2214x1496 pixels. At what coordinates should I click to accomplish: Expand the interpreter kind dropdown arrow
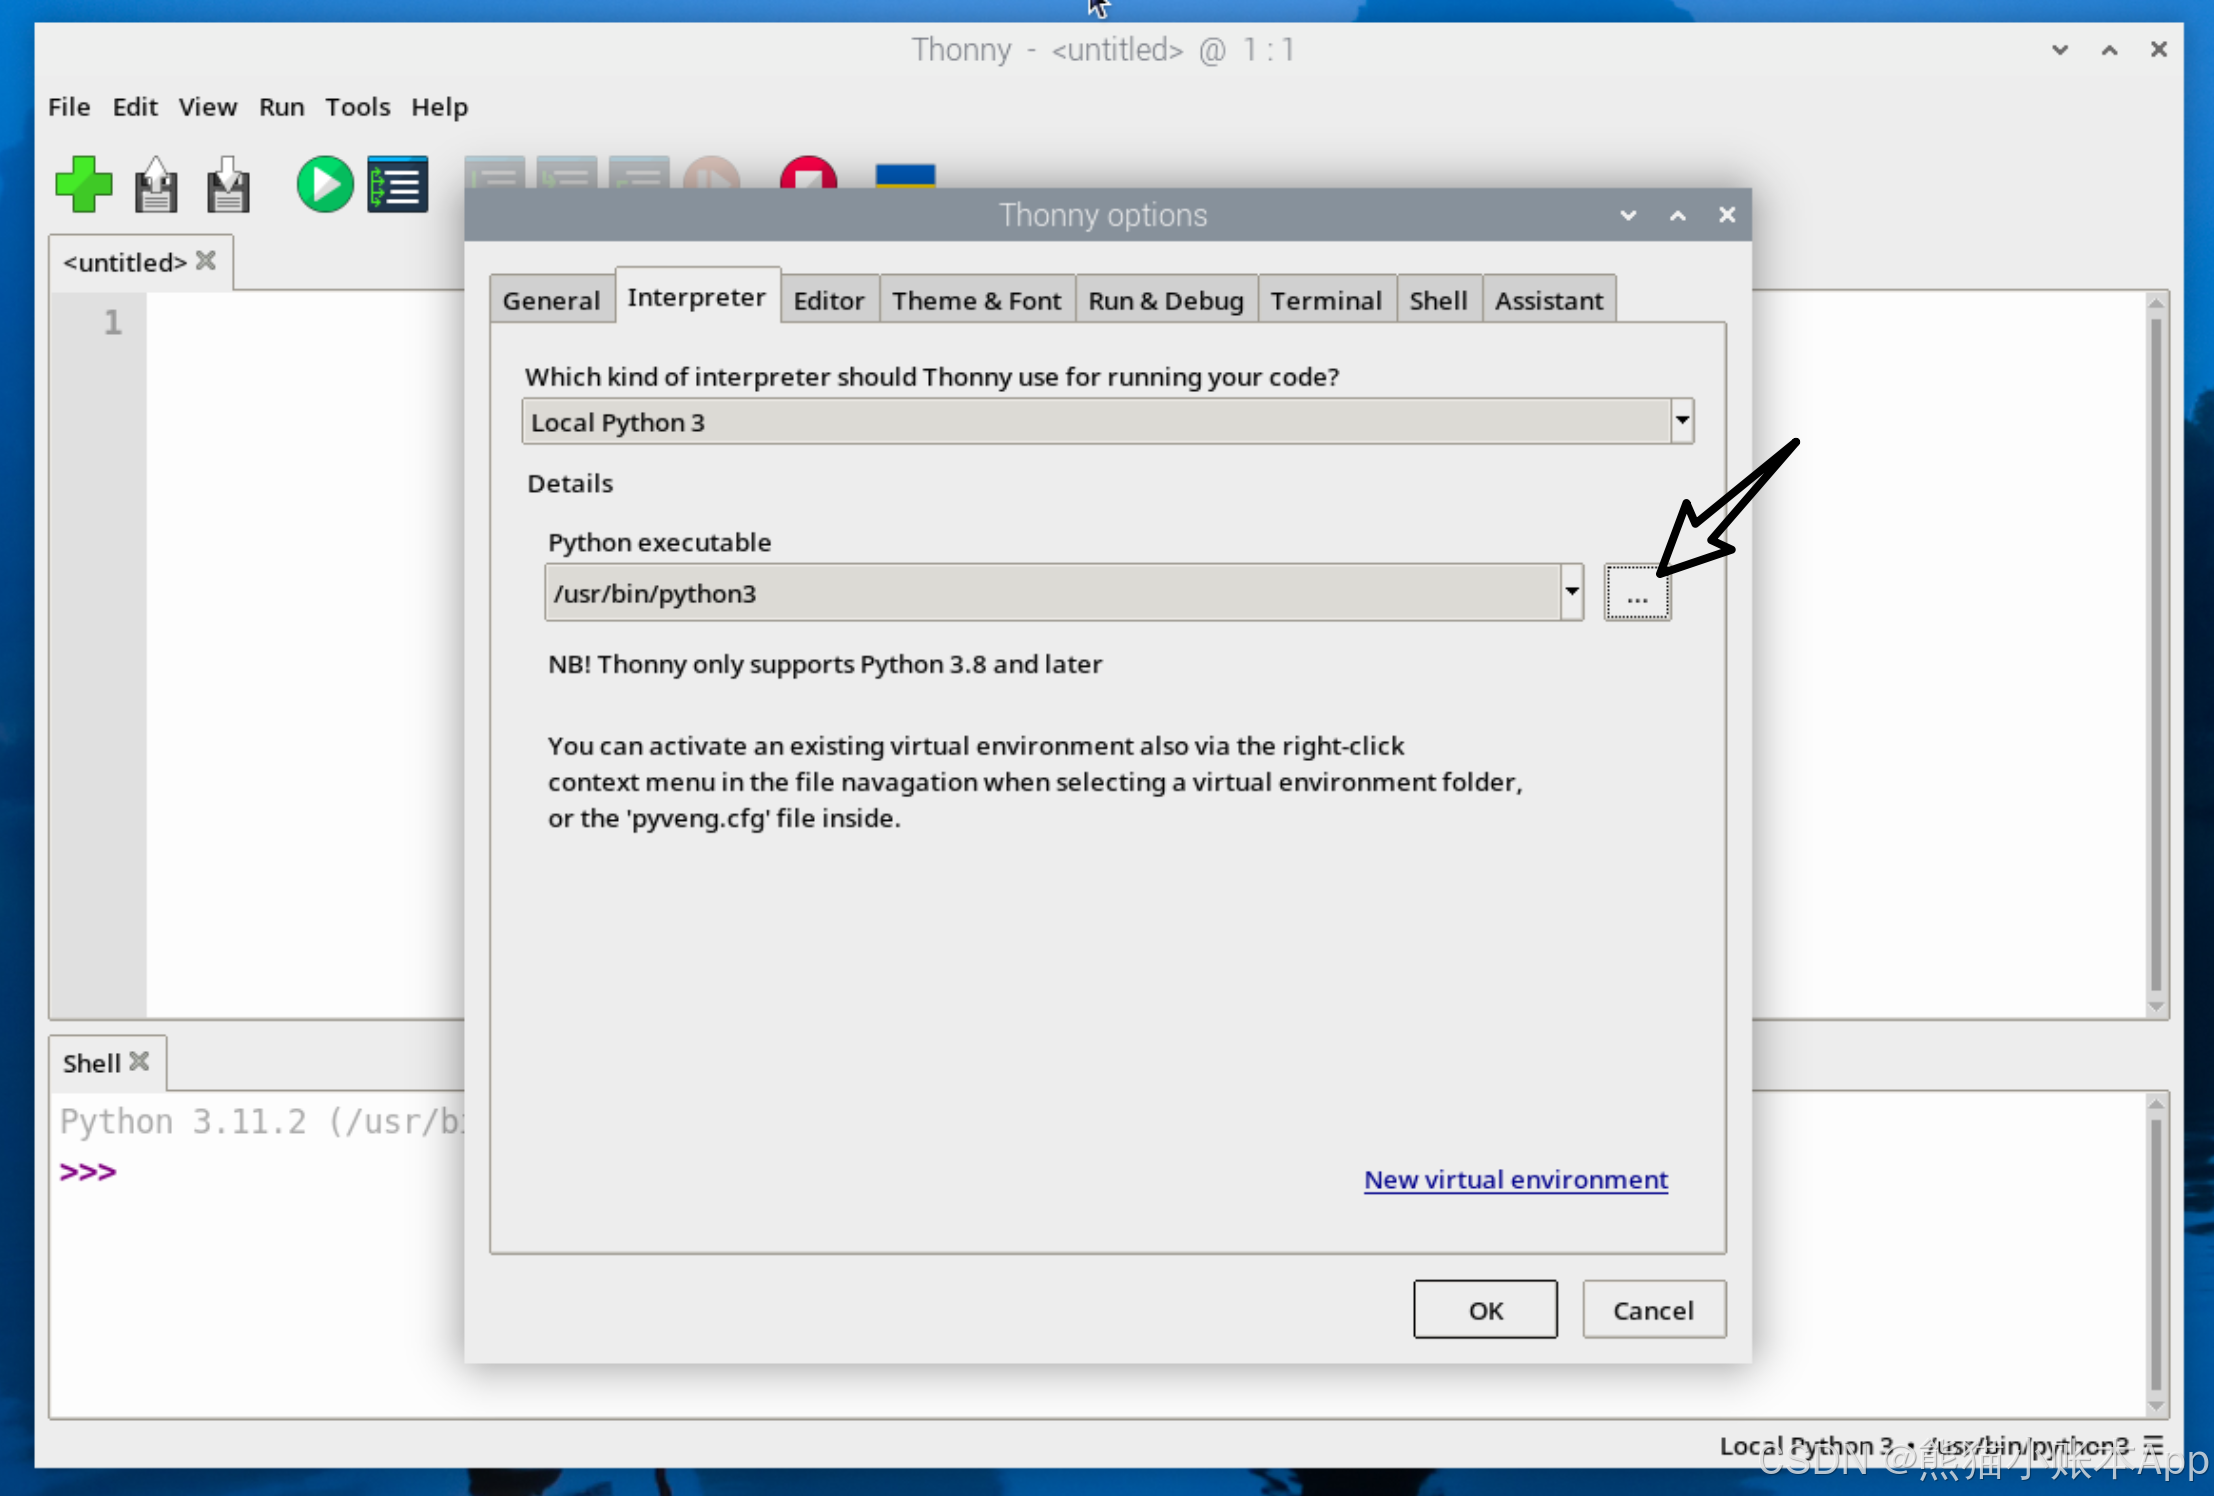(1682, 421)
